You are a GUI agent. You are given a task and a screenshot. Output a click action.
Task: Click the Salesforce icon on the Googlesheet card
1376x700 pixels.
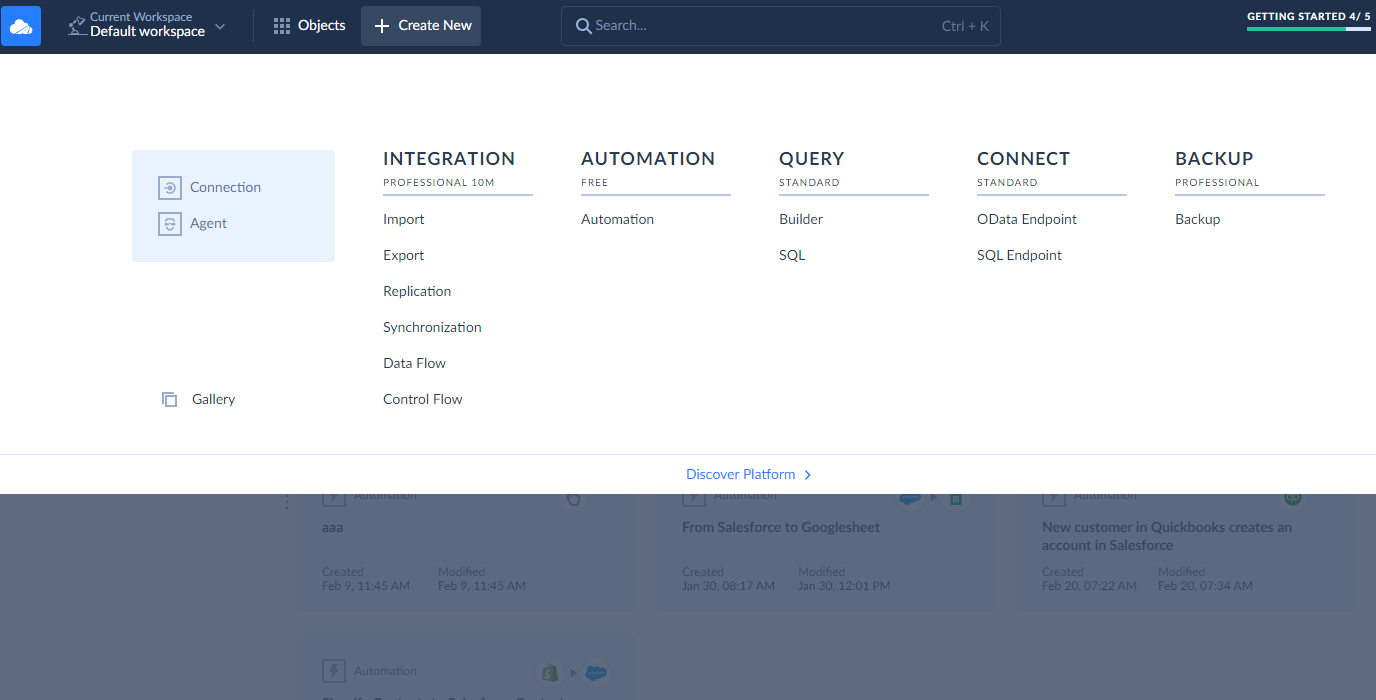point(909,497)
